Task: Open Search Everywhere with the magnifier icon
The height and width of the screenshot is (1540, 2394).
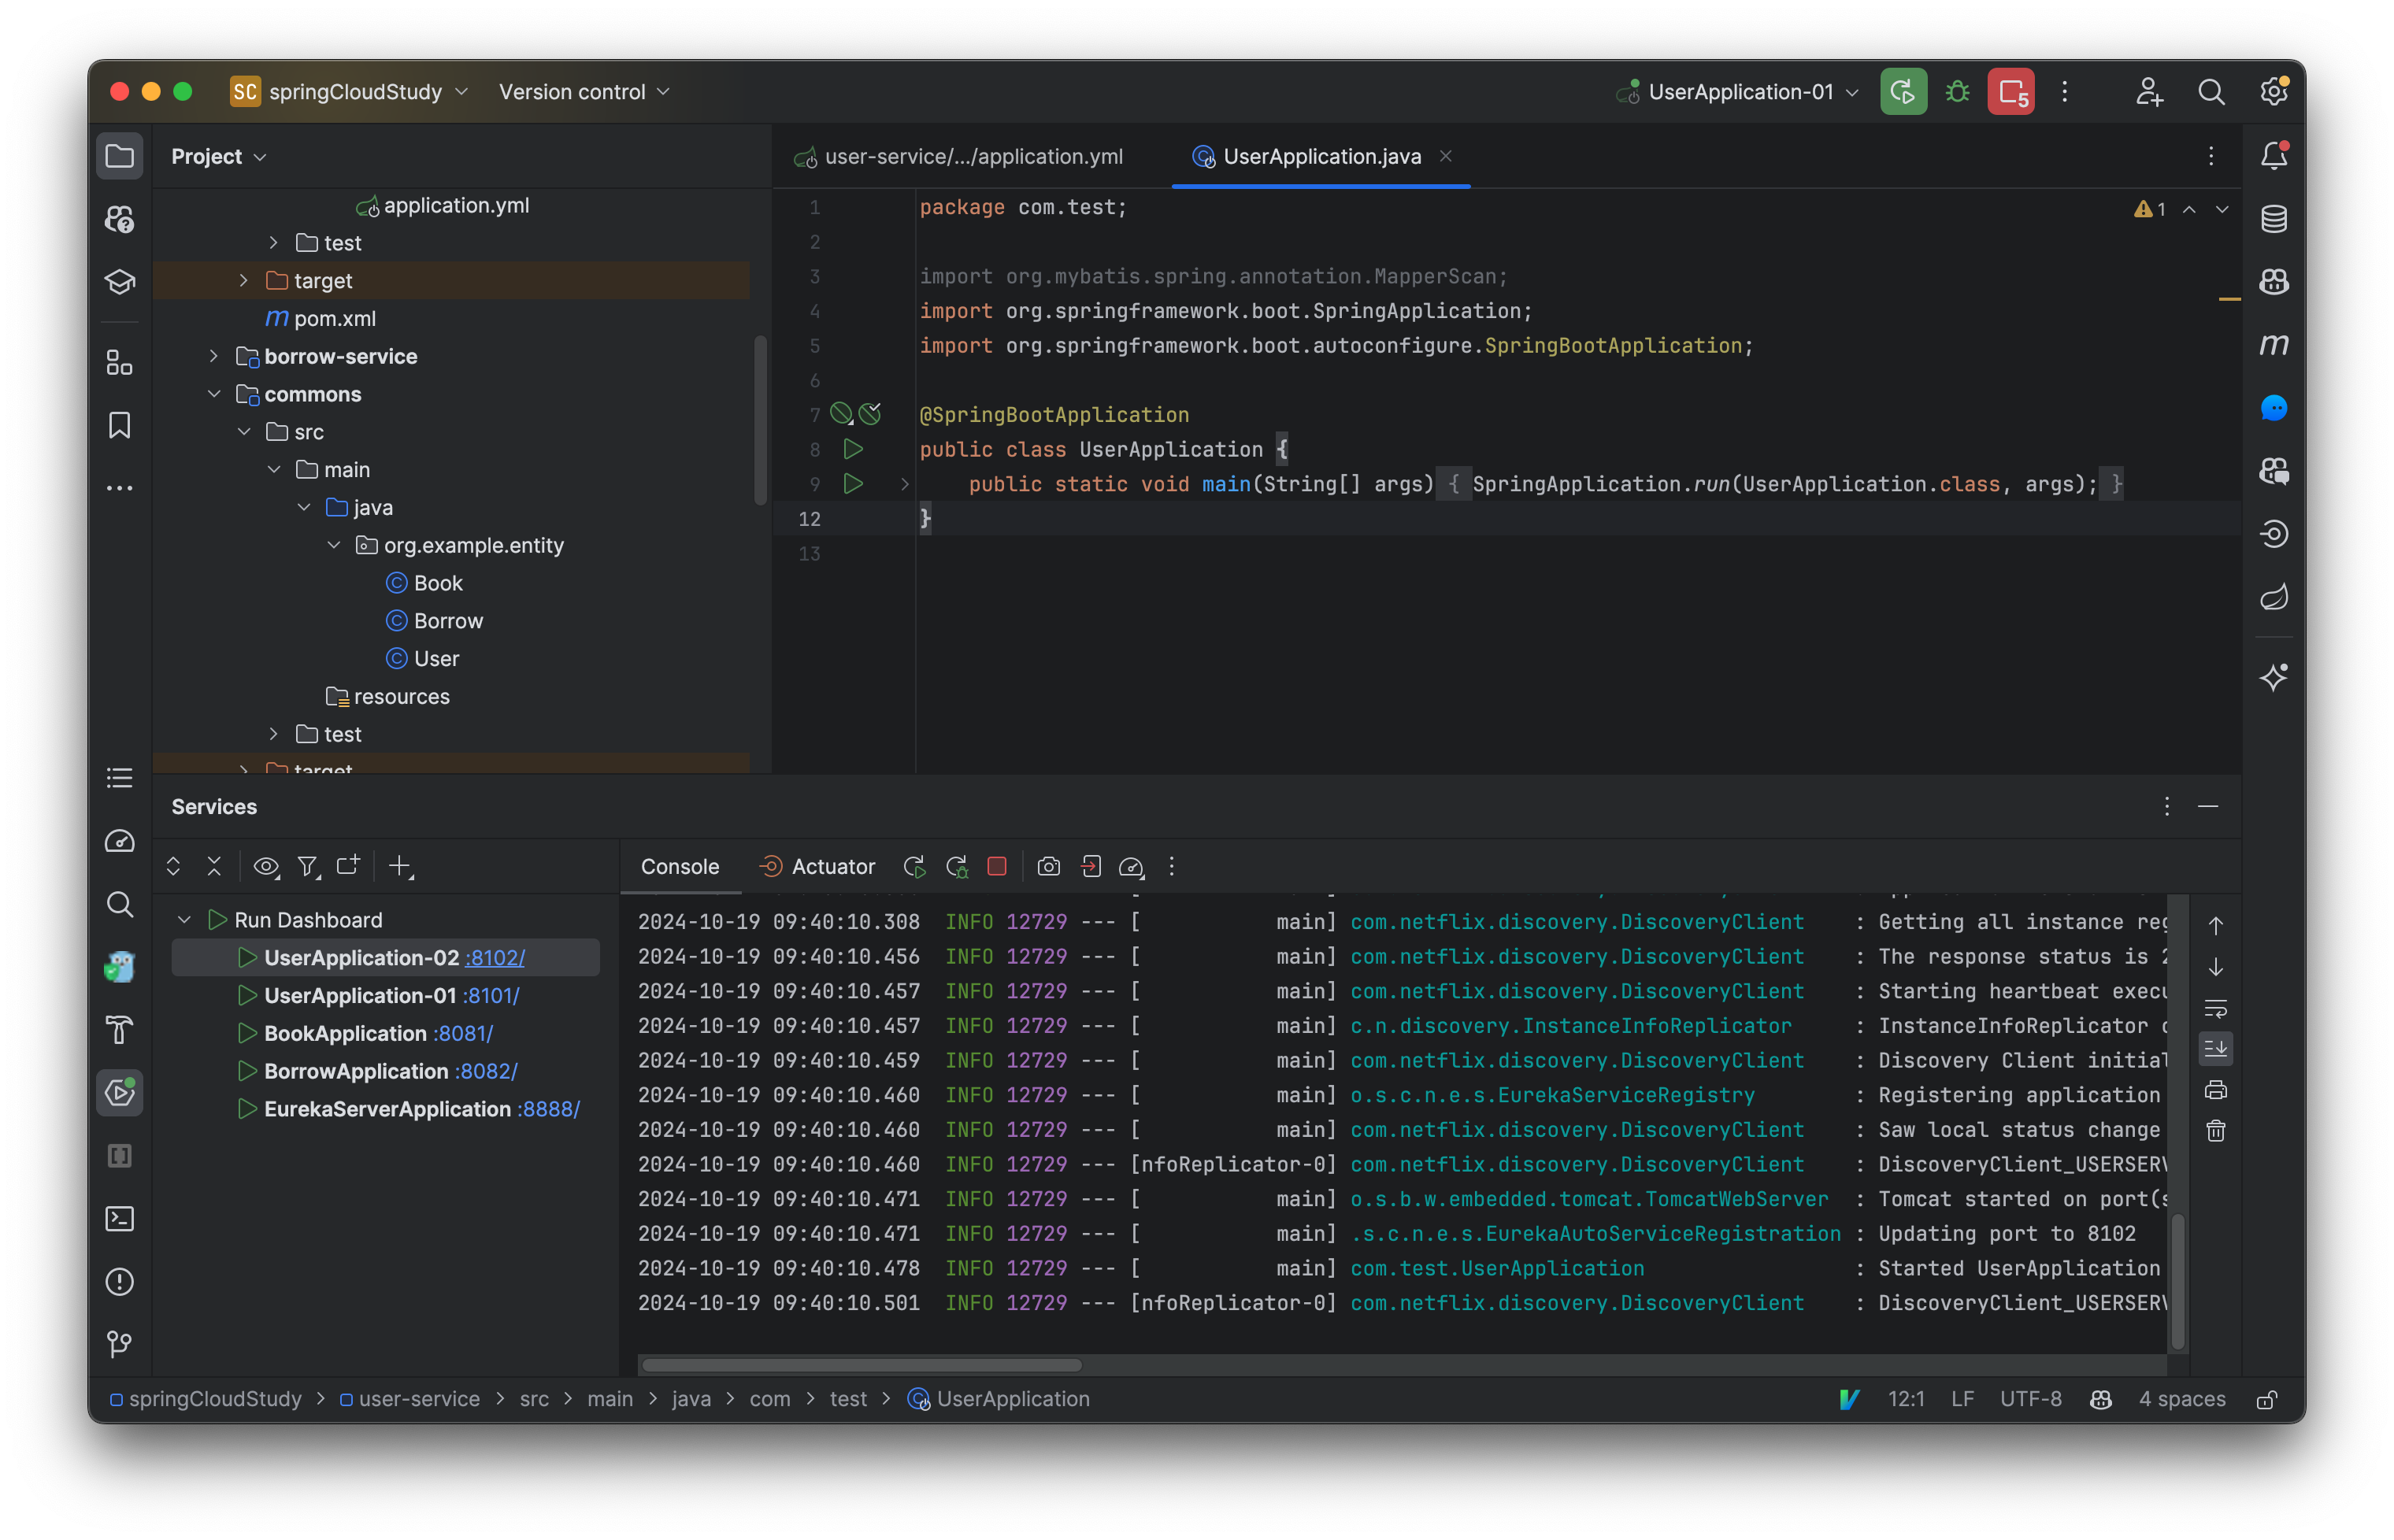Action: click(2212, 91)
